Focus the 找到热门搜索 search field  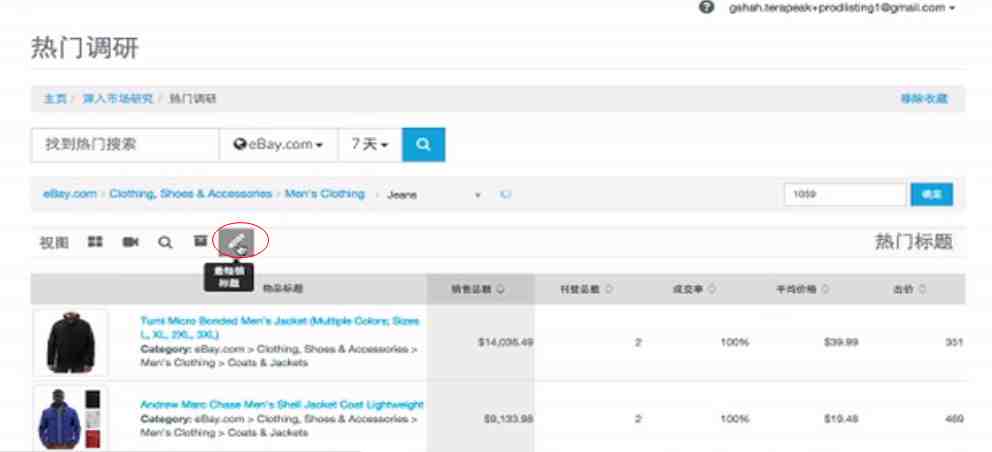point(125,144)
